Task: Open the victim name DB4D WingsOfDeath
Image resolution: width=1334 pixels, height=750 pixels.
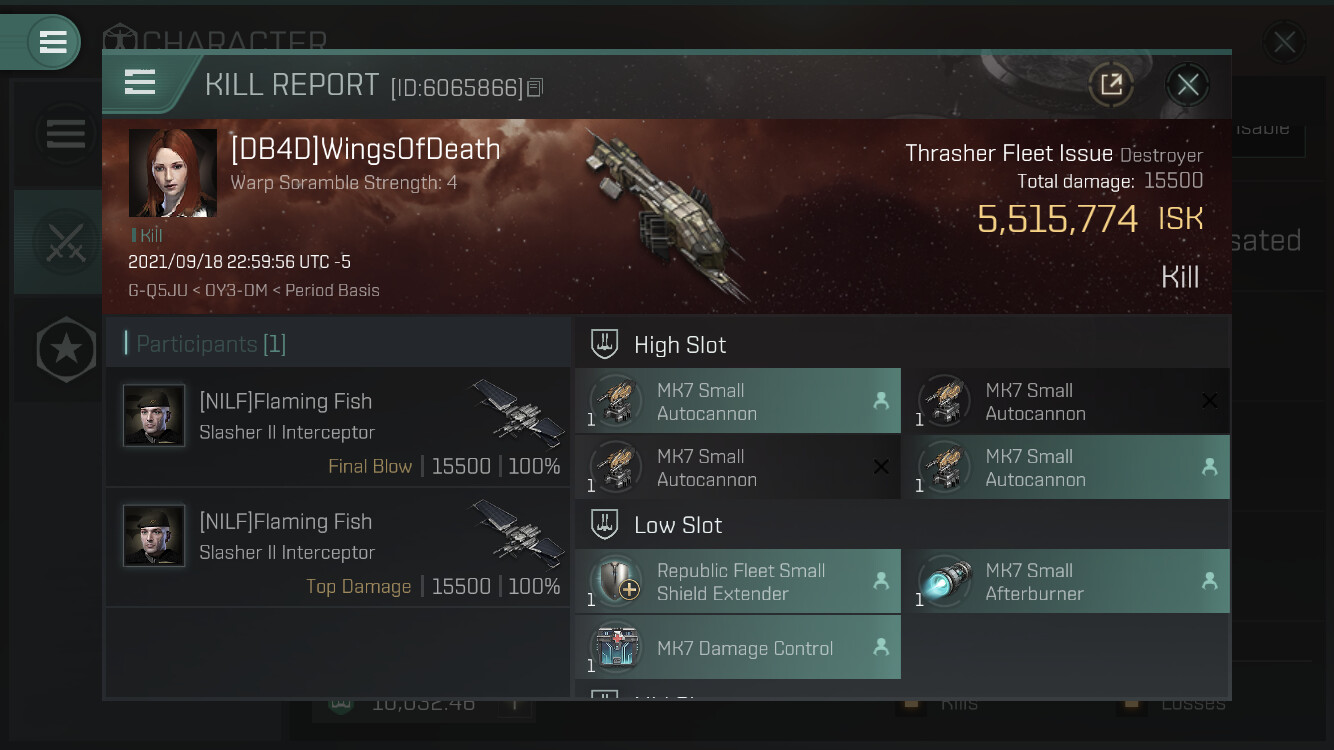Action: pos(365,149)
